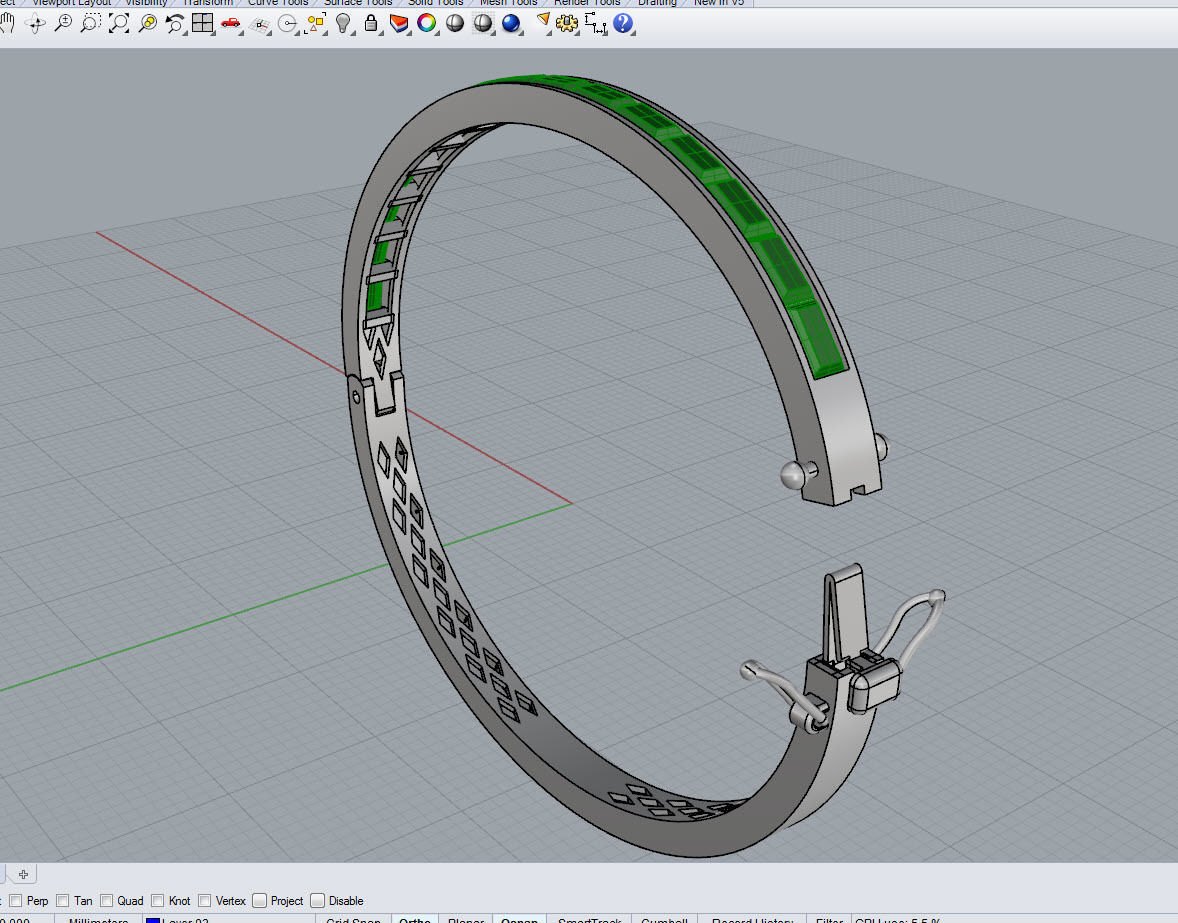Toggle Planar mode in status bar
This screenshot has height=923, width=1178.
[466, 919]
